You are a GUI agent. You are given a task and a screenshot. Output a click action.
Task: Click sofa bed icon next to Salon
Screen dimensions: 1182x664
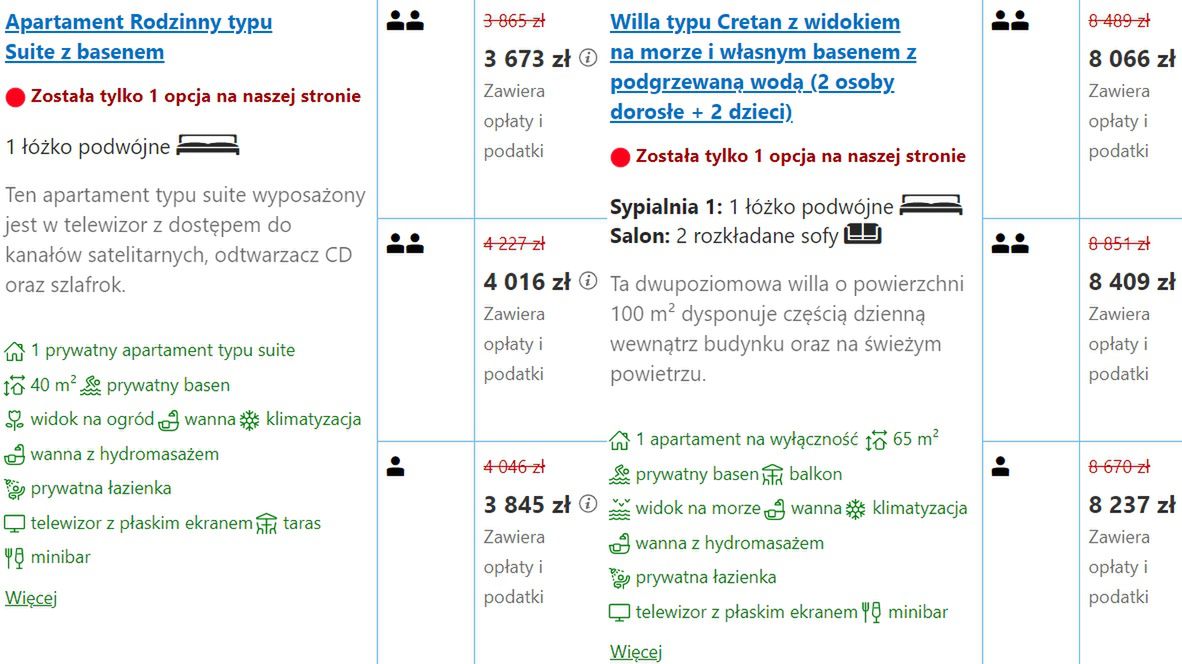(862, 234)
